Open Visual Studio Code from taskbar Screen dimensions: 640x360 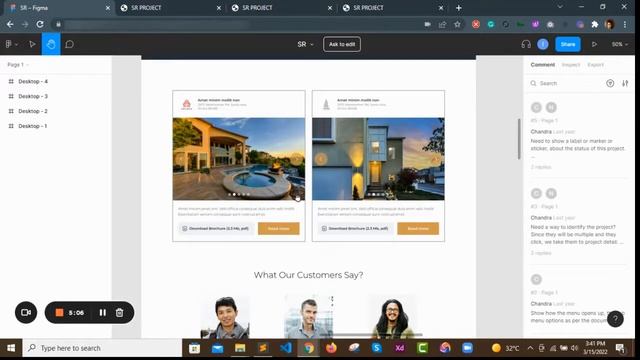286,348
